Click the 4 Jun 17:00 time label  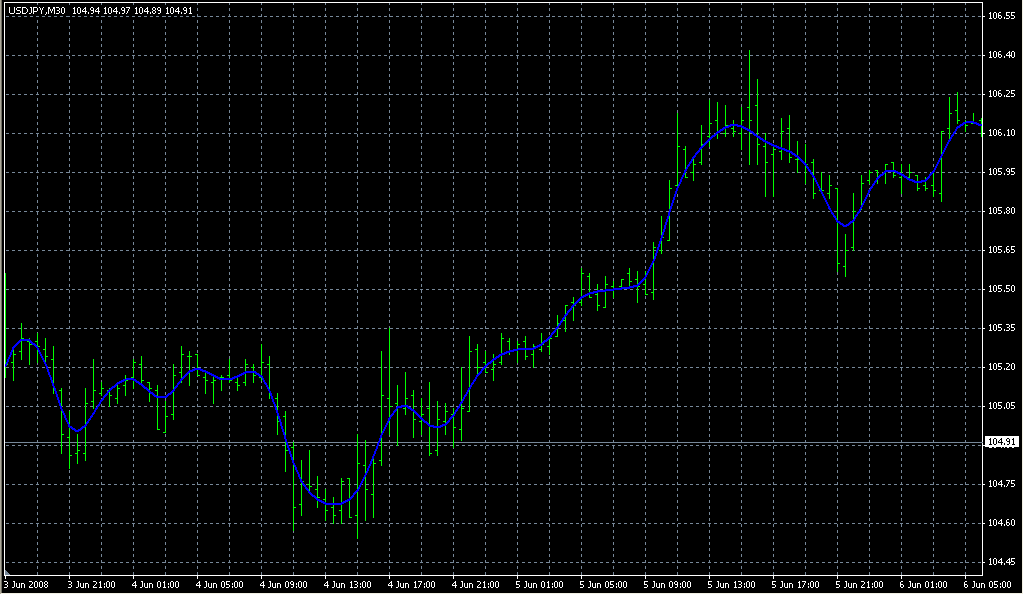coord(411,585)
